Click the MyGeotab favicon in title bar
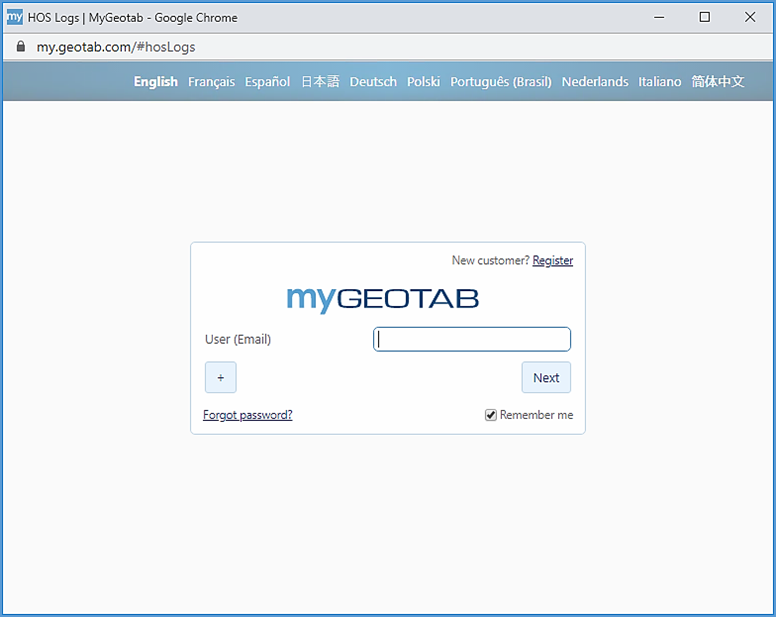Image resolution: width=776 pixels, height=617 pixels. tap(15, 17)
